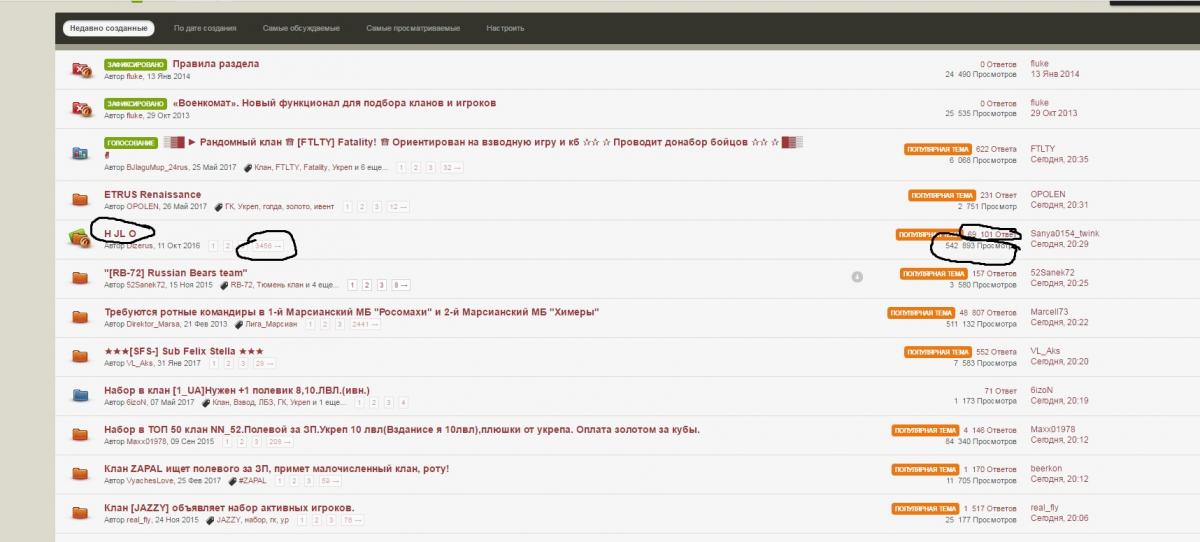
Task: Click the '#ZAPAL' tag link
Action: coord(254,481)
